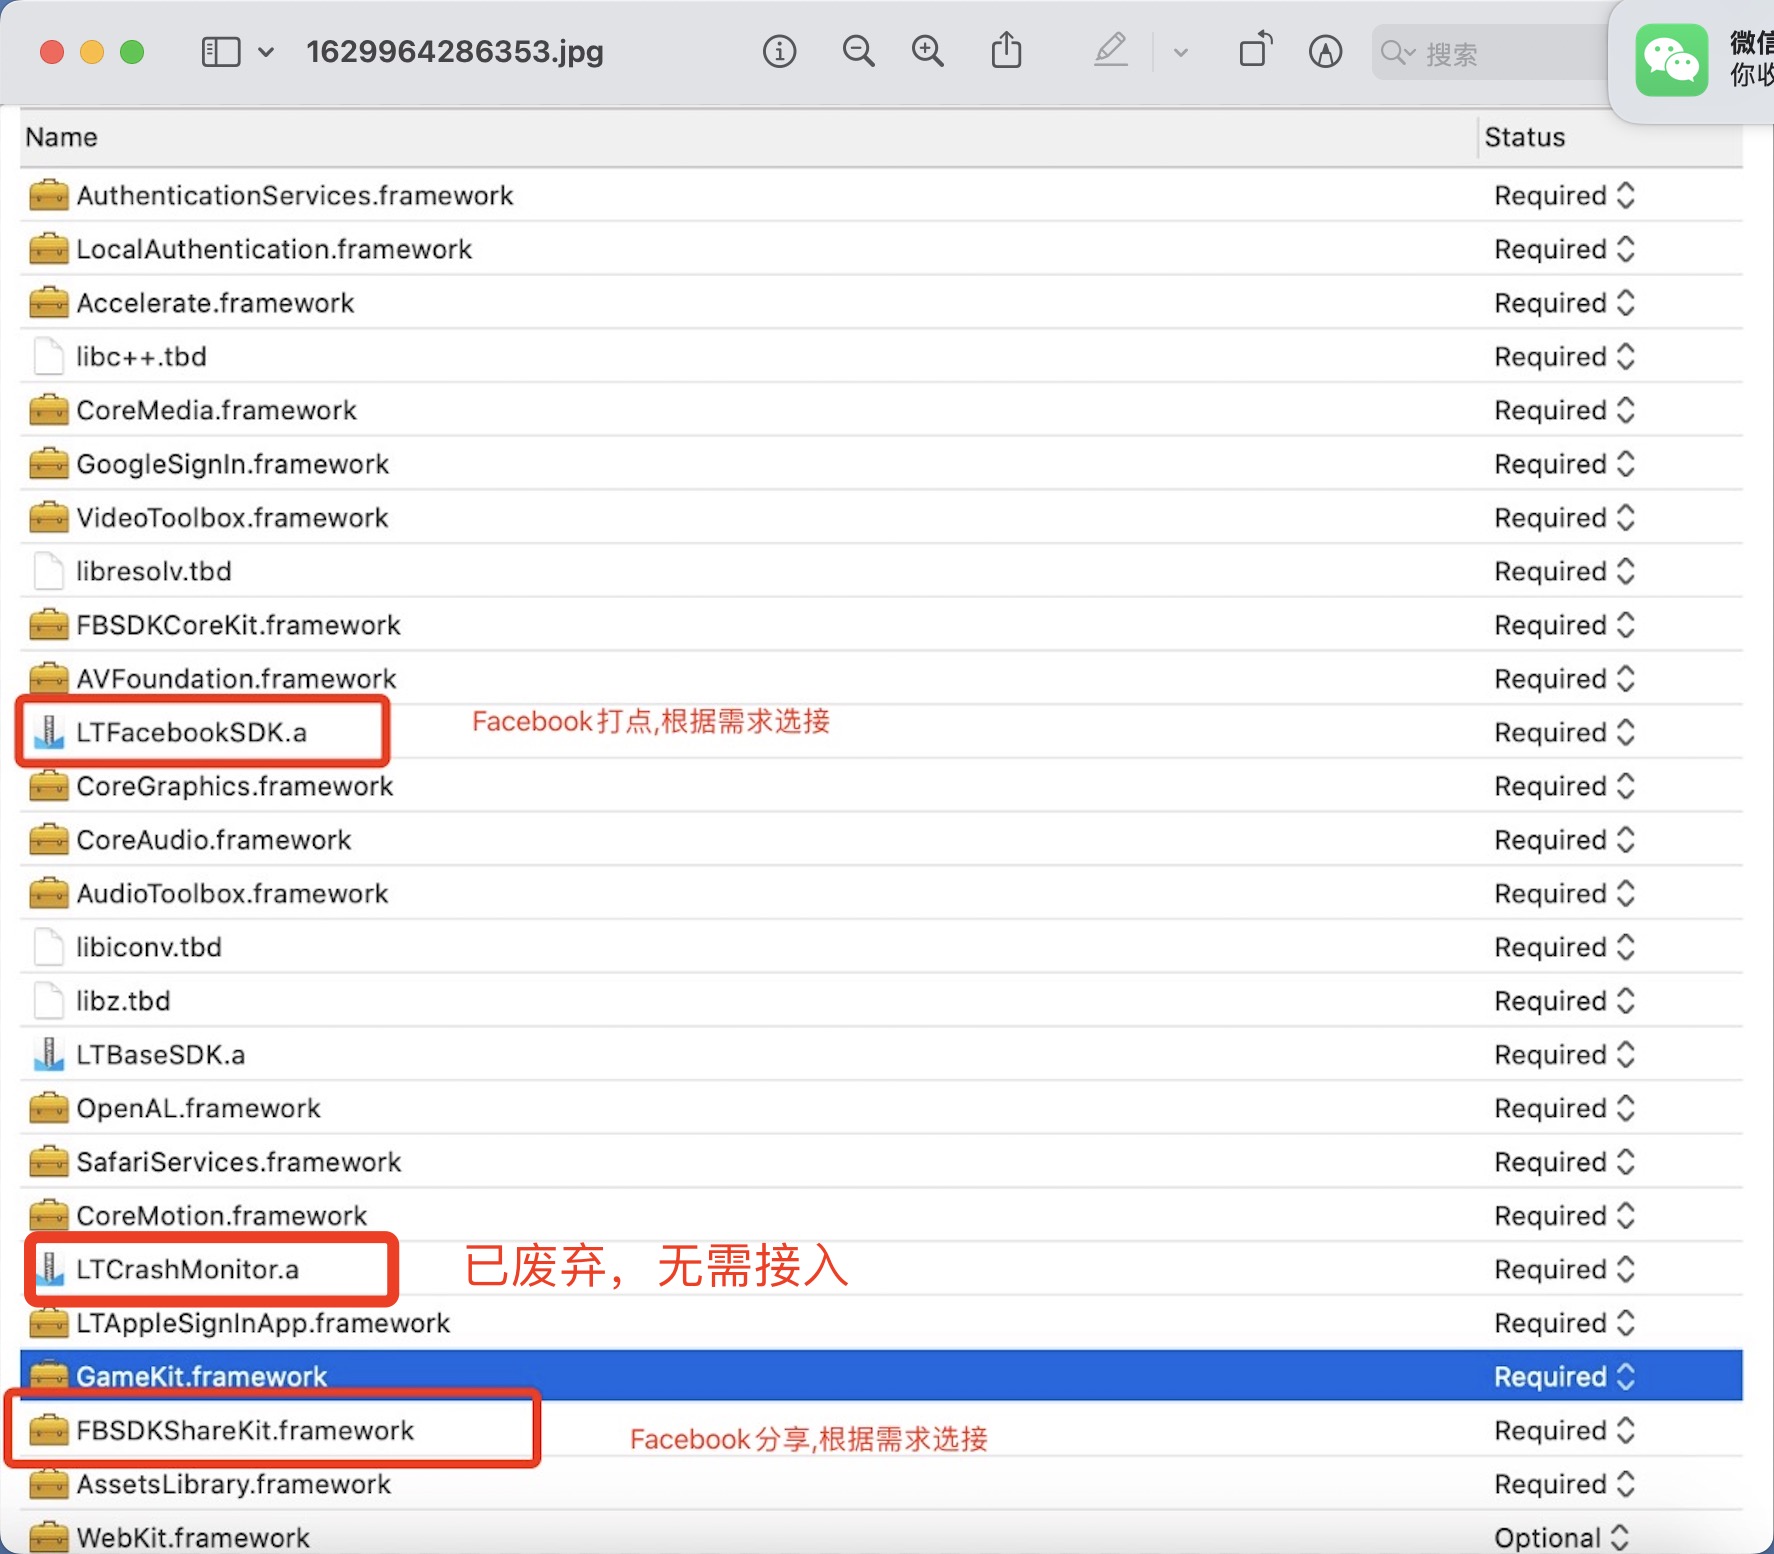Expand the sidebar view options chevron
The height and width of the screenshot is (1554, 1774).
click(266, 51)
